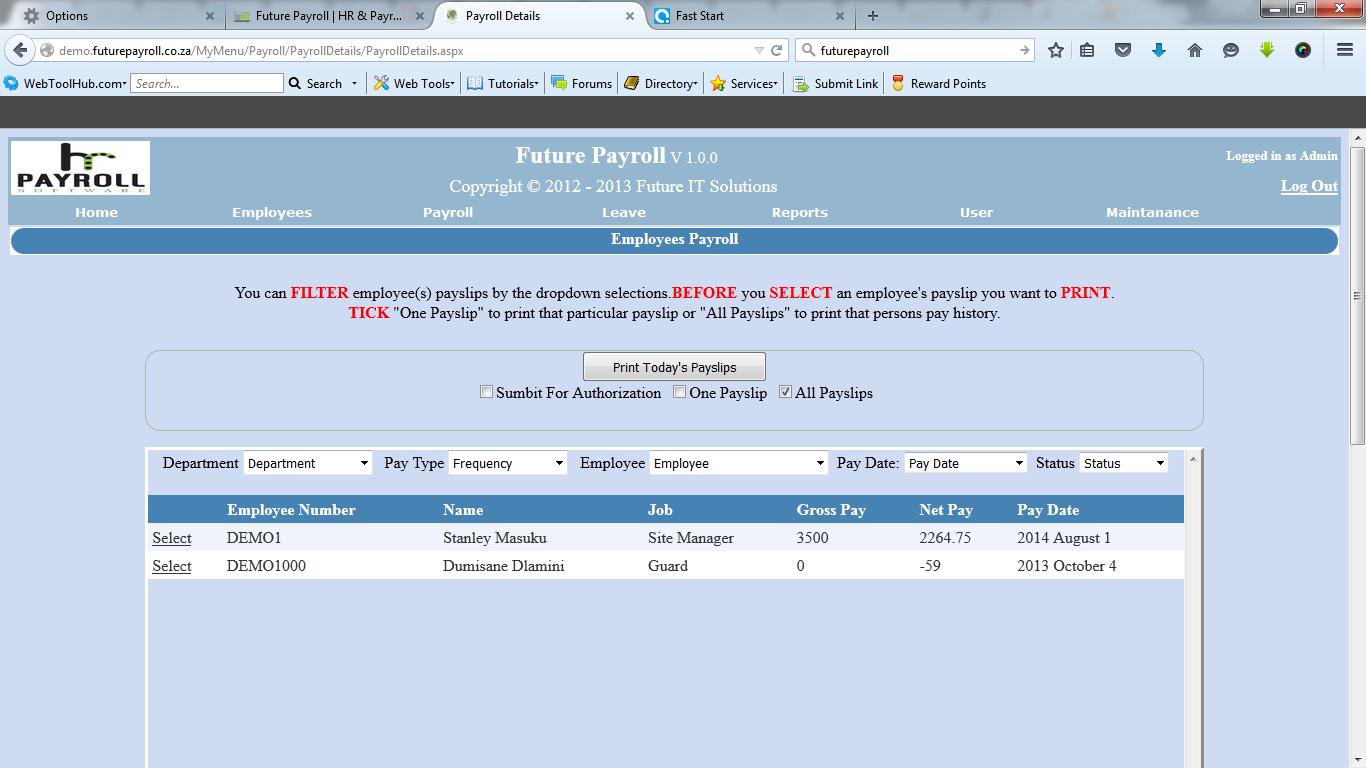
Task: Open the Pocket icon in toolbar
Action: click(1123, 50)
